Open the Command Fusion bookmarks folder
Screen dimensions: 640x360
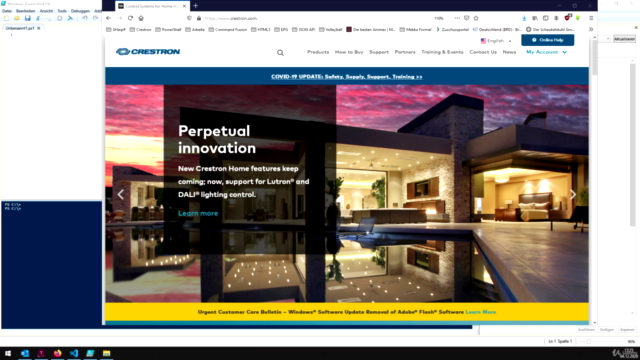click(228, 29)
